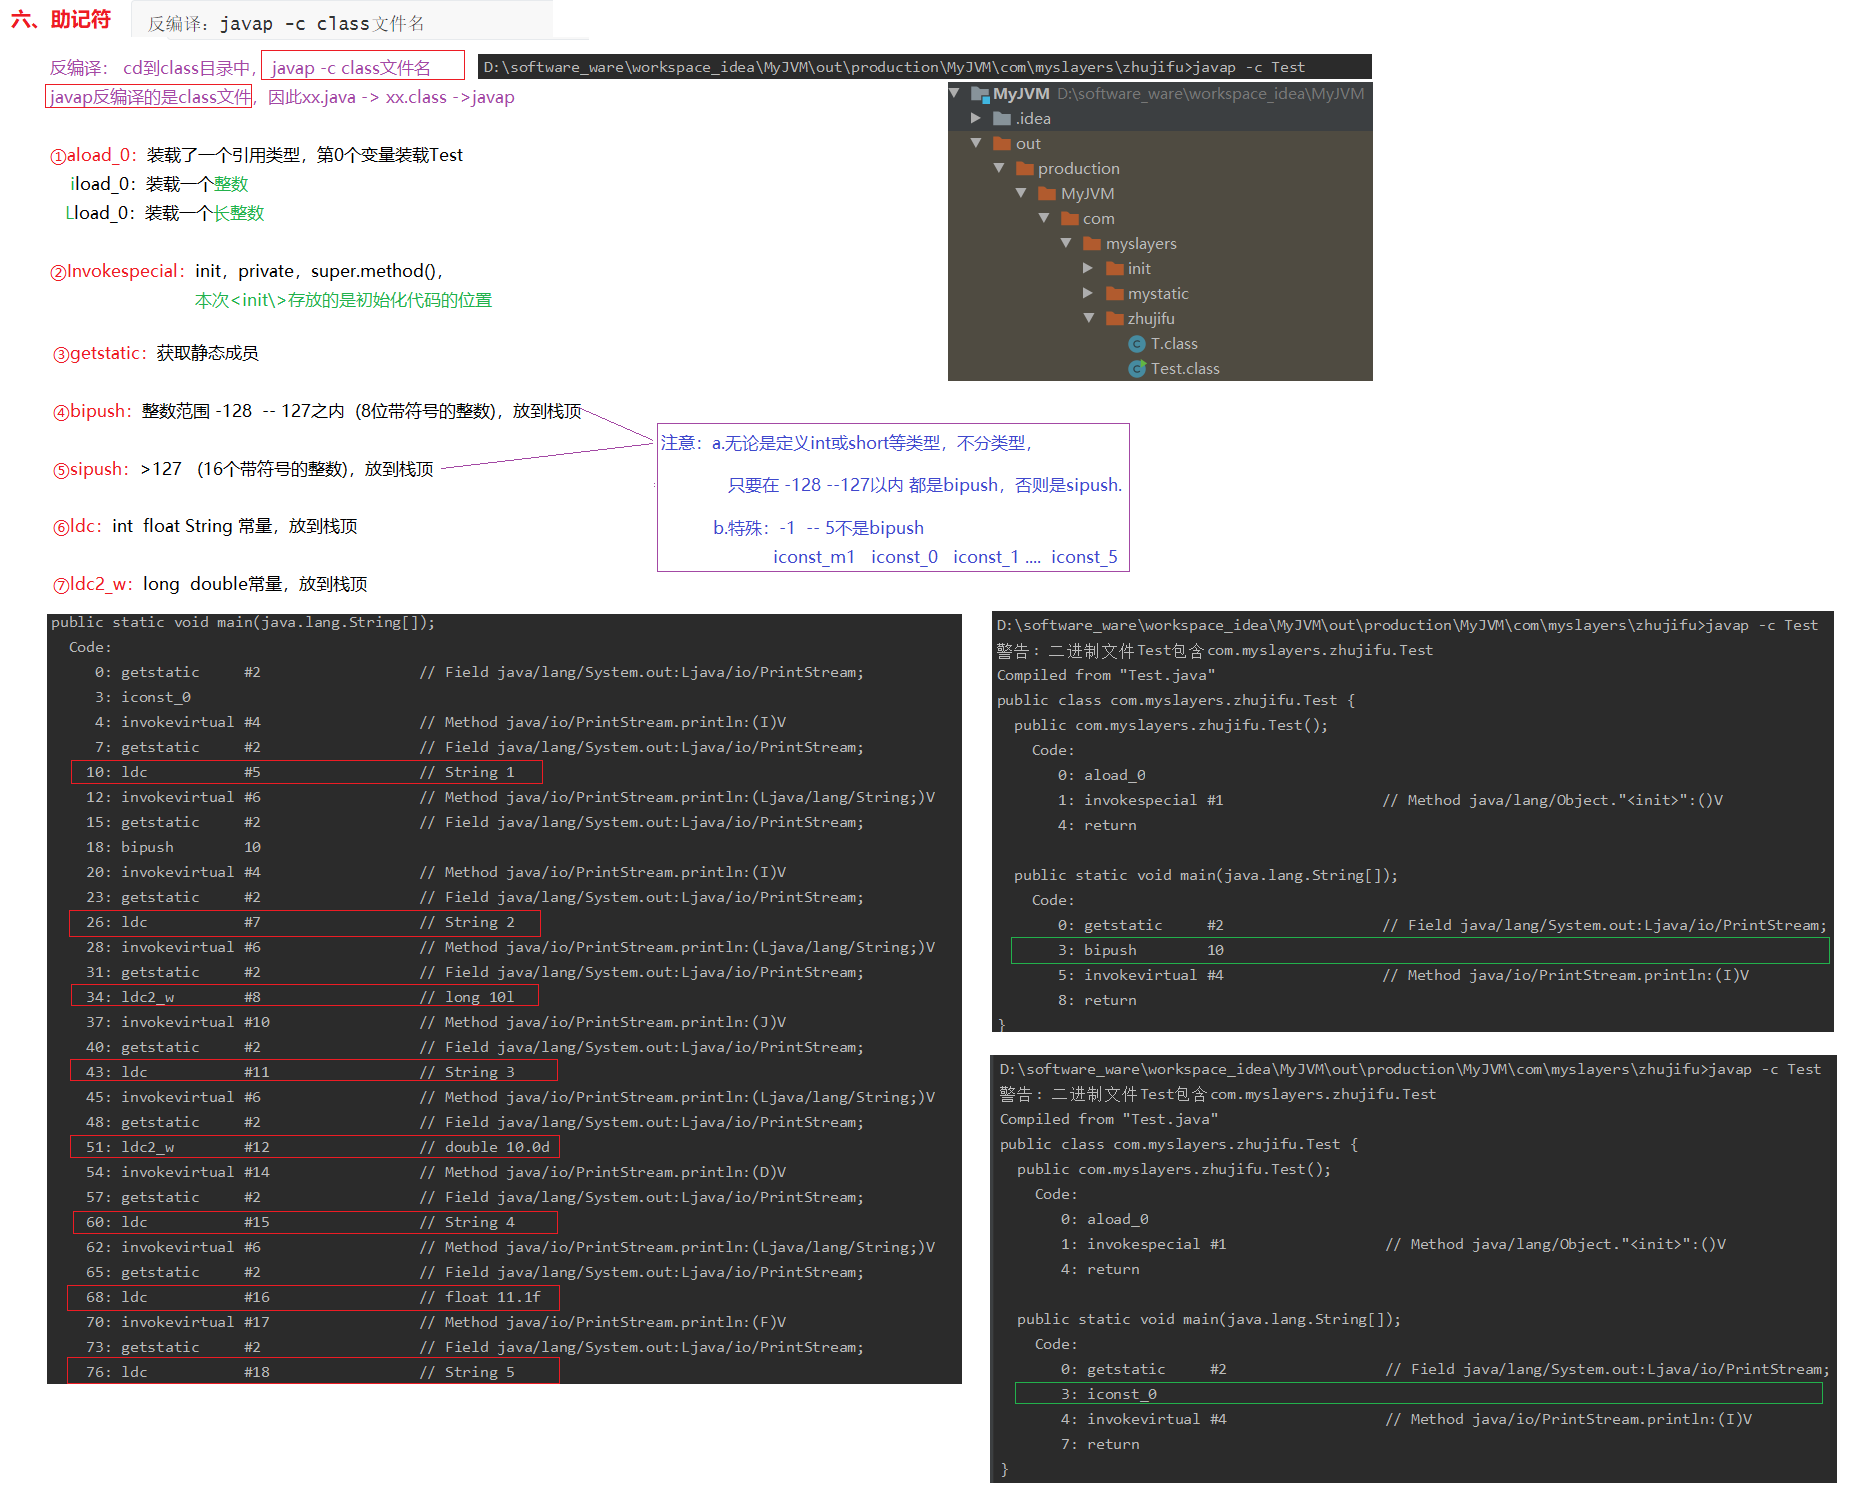The height and width of the screenshot is (1512, 1864).
Task: Click the 'javap -c class文件名' red box
Action: click(x=362, y=67)
